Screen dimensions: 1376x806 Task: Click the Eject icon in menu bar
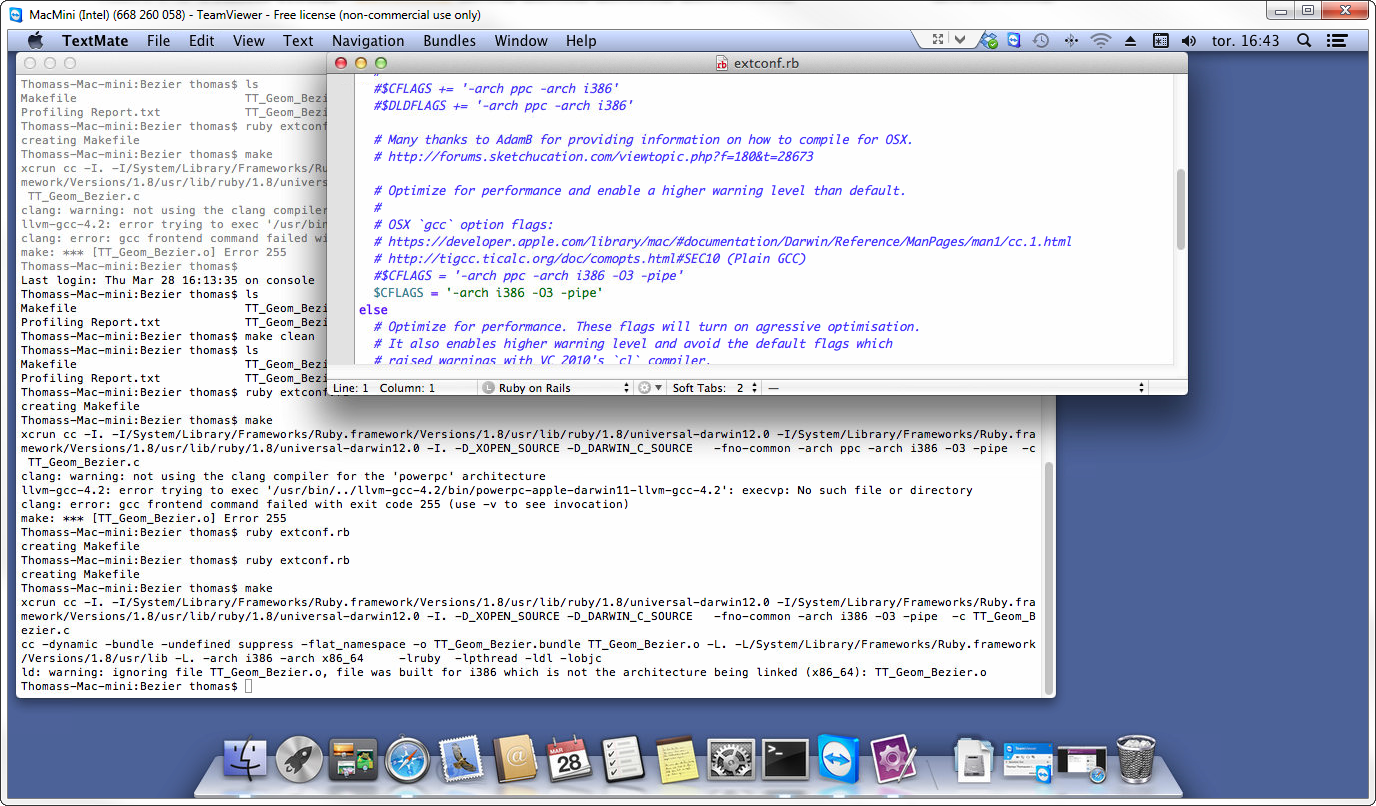point(1131,41)
